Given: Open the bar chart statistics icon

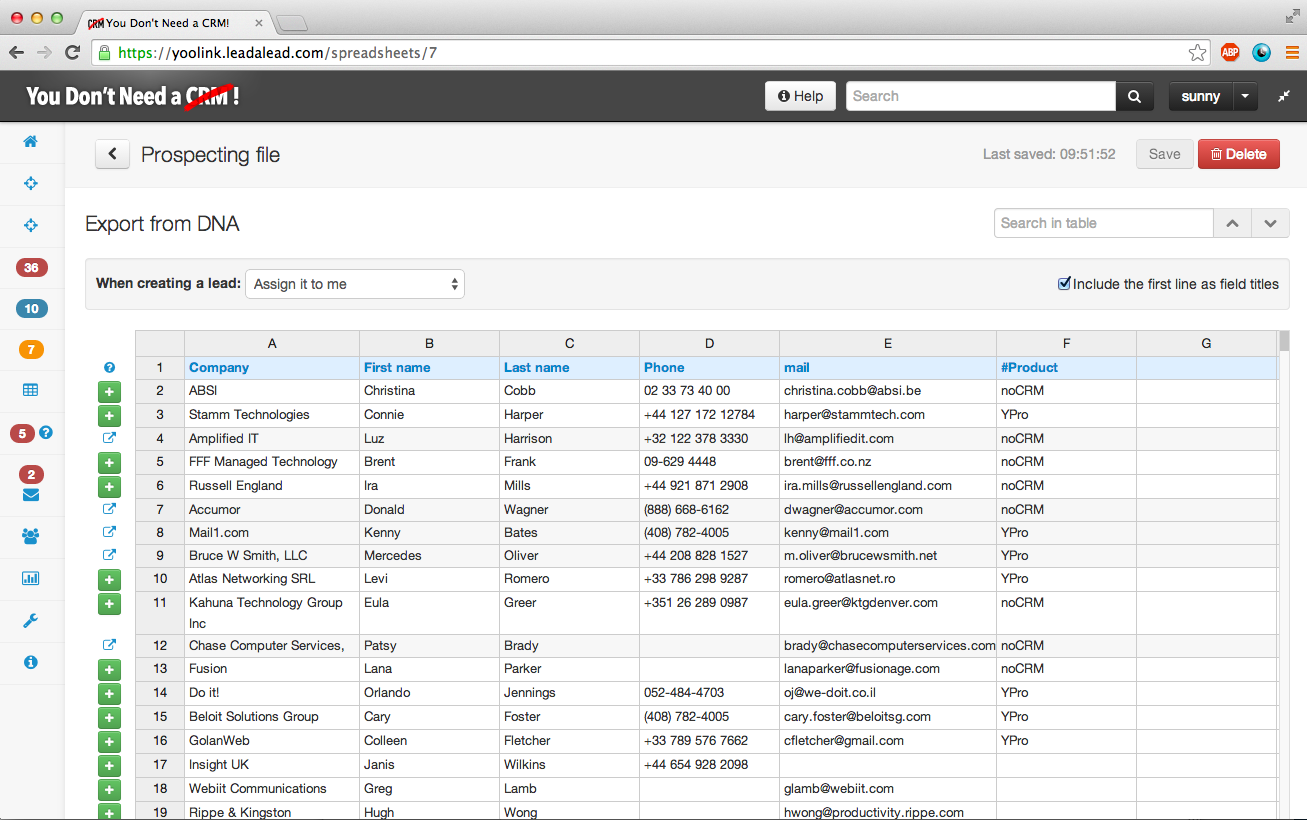Looking at the screenshot, I should (x=31, y=578).
